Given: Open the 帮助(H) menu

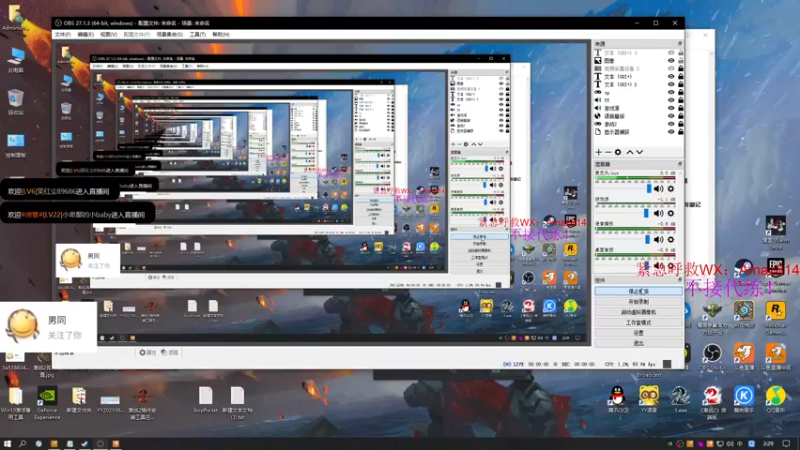Looking at the screenshot, I should 221,35.
